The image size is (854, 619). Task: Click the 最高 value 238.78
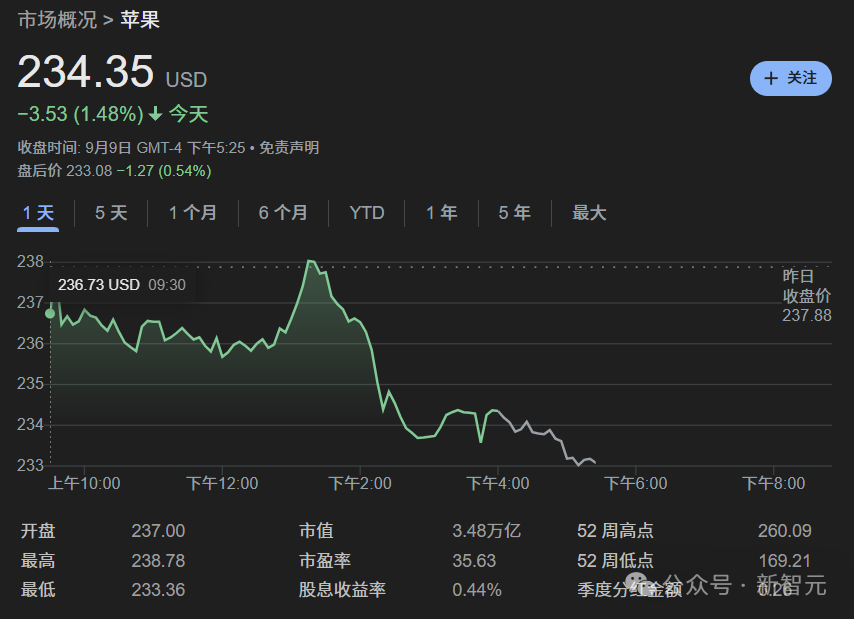(158, 561)
